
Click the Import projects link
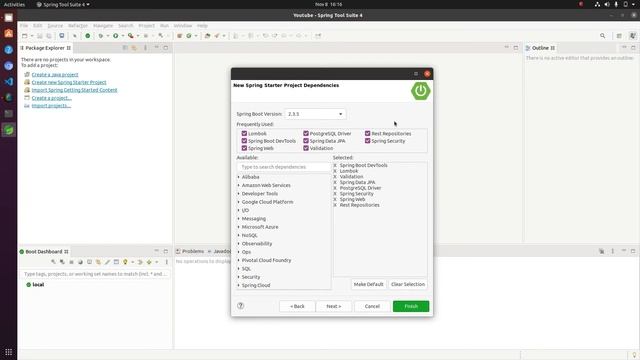point(51,106)
